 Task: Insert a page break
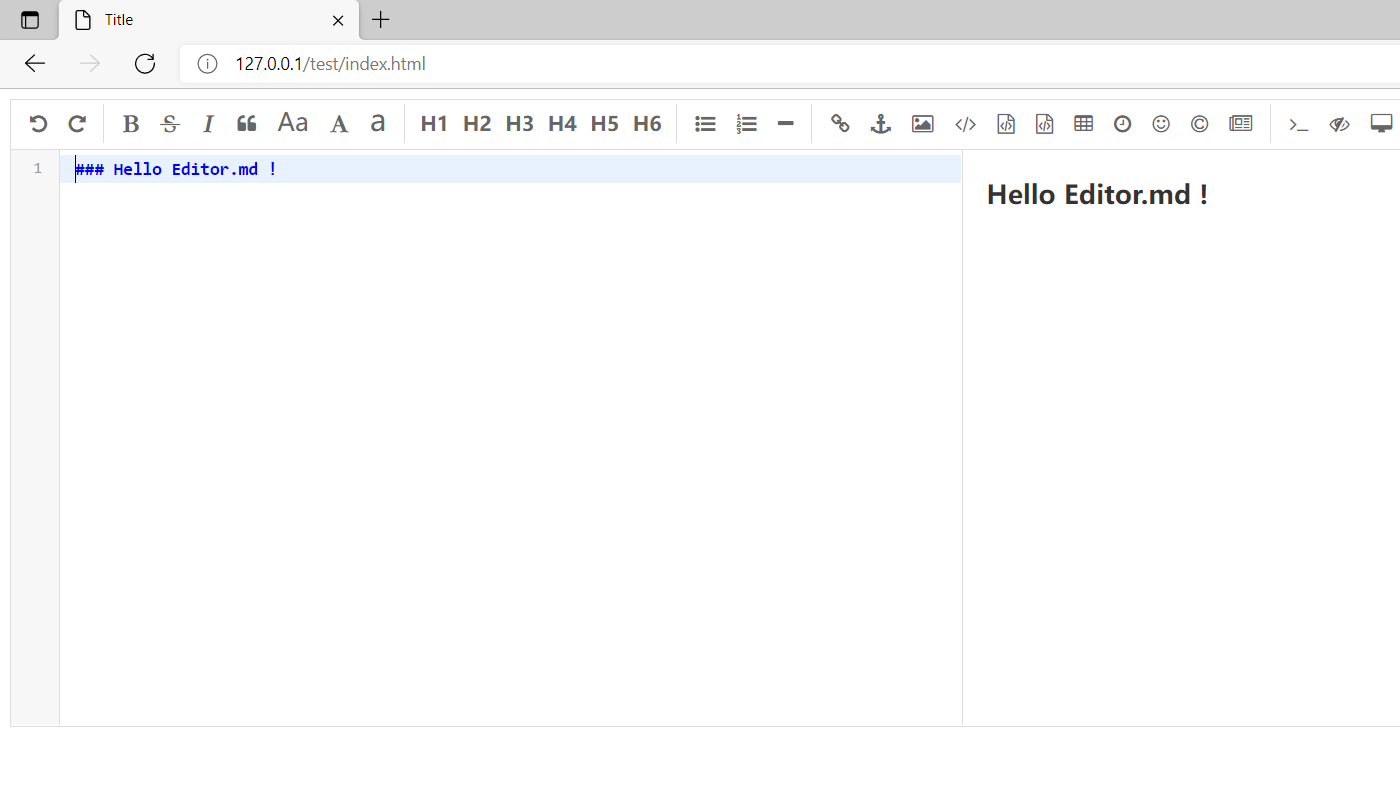tap(1241, 124)
